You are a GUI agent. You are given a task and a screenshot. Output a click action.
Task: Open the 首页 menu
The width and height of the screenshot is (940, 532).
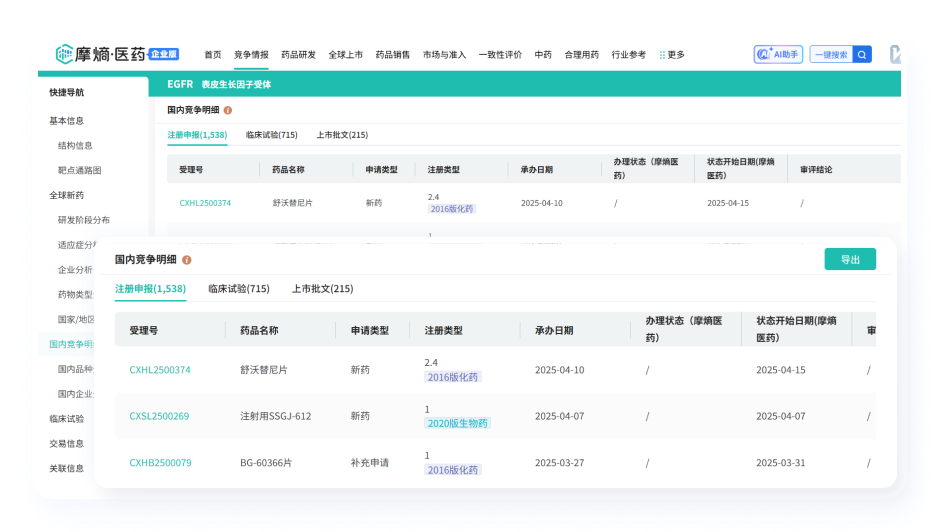[213, 55]
